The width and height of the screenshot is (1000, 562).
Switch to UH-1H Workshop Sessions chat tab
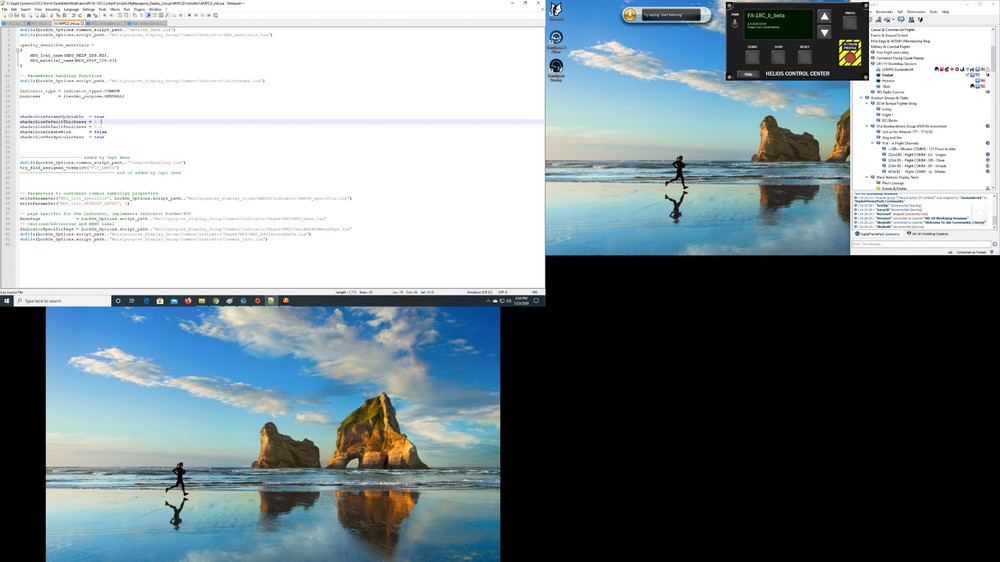pos(928,234)
